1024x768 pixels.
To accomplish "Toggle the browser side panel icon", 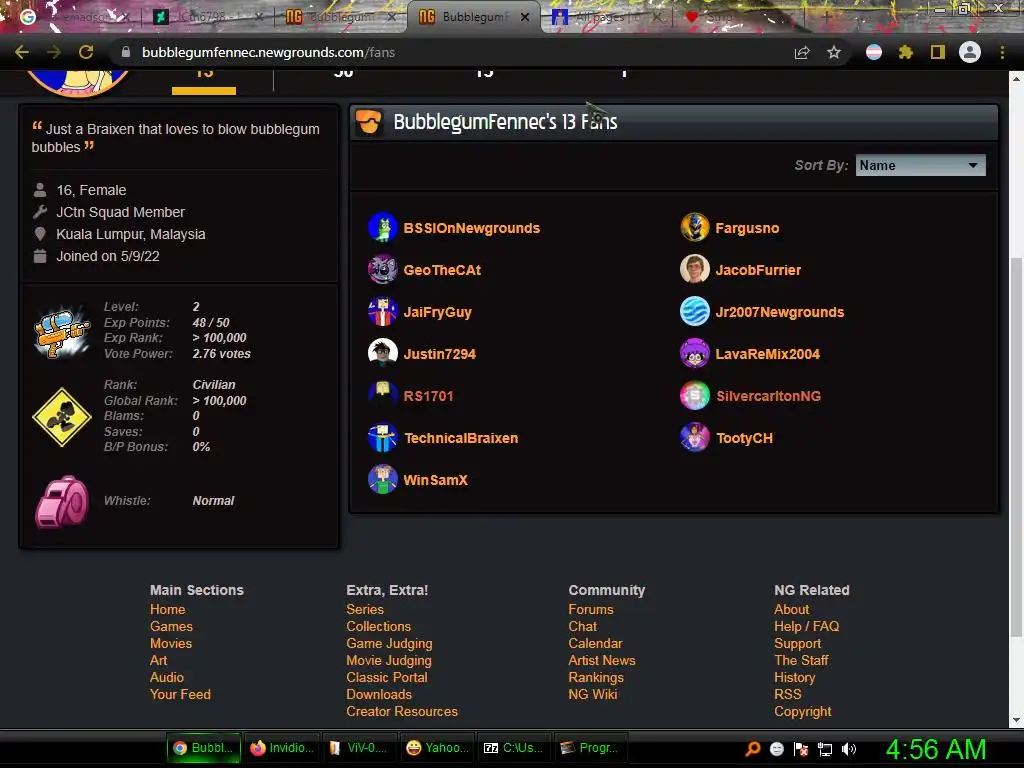I will click(x=938, y=52).
